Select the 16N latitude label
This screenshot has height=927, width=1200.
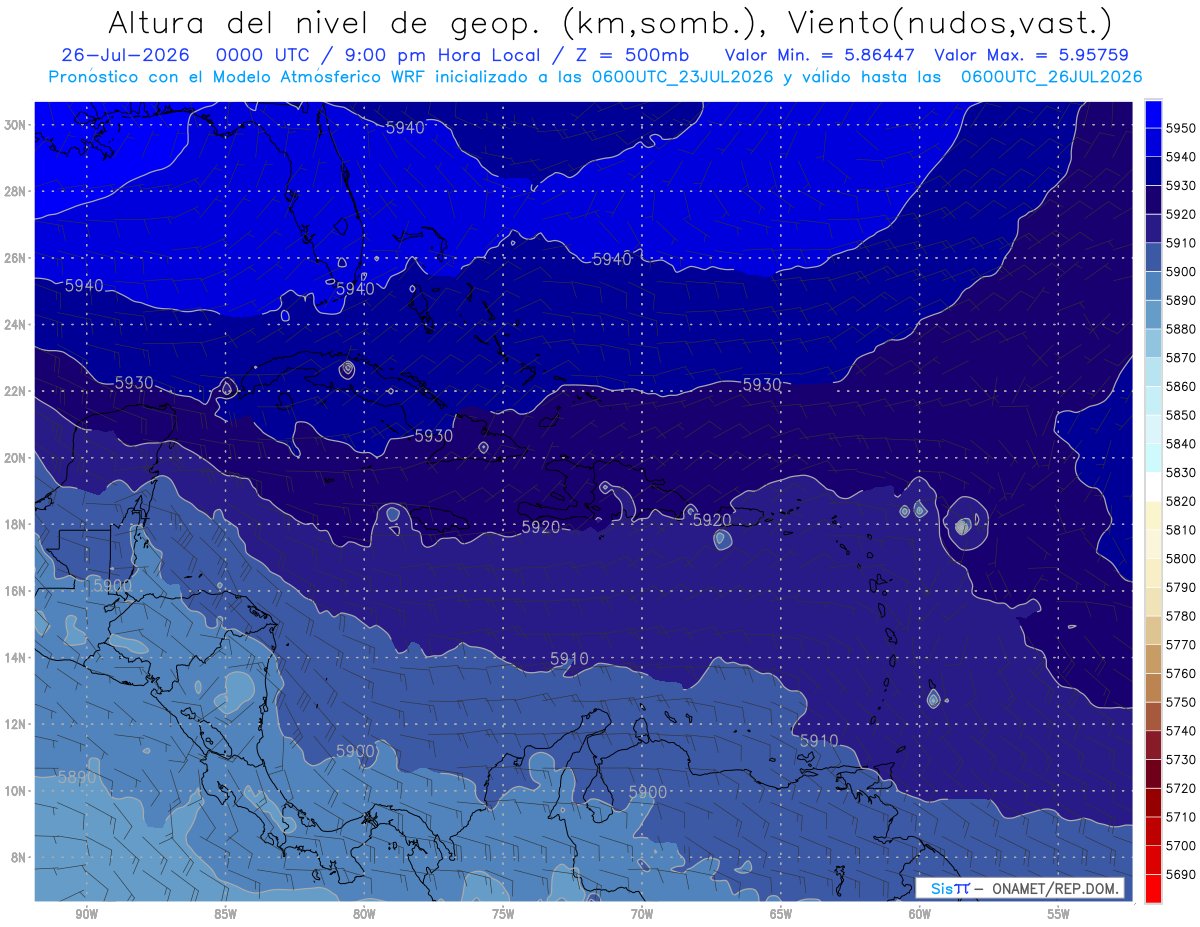point(14,591)
